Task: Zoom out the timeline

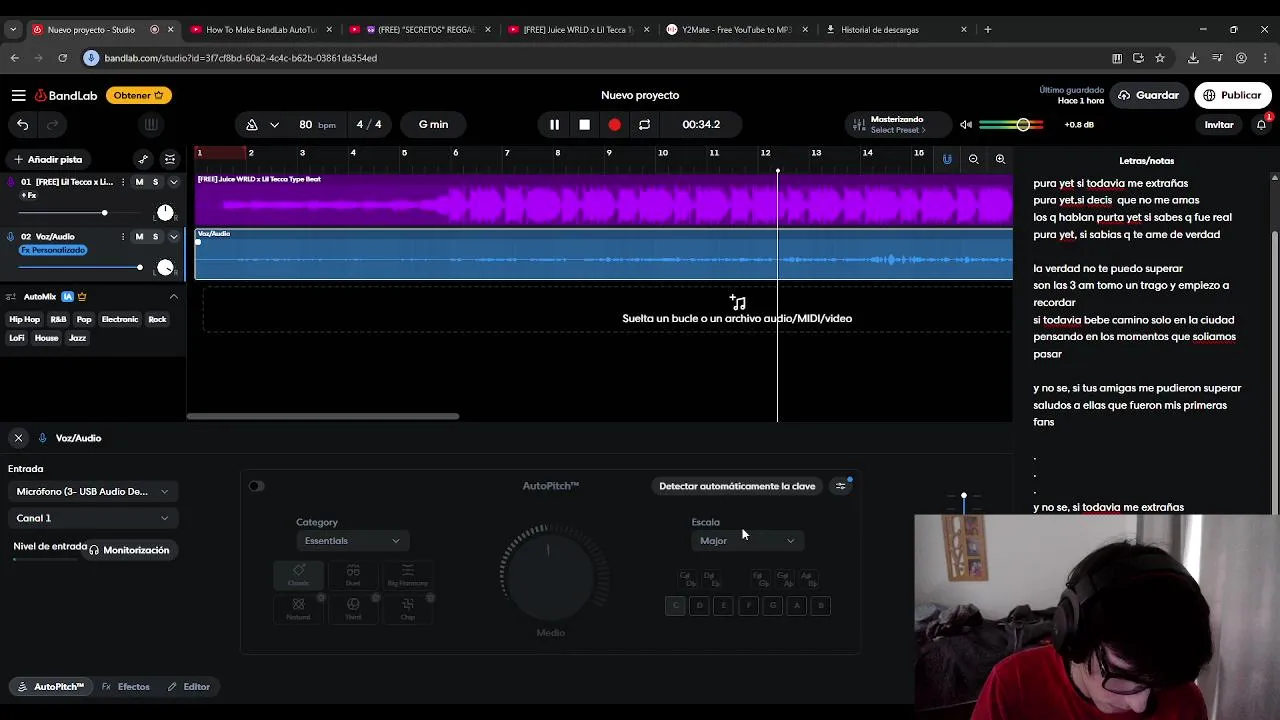Action: coord(974,160)
